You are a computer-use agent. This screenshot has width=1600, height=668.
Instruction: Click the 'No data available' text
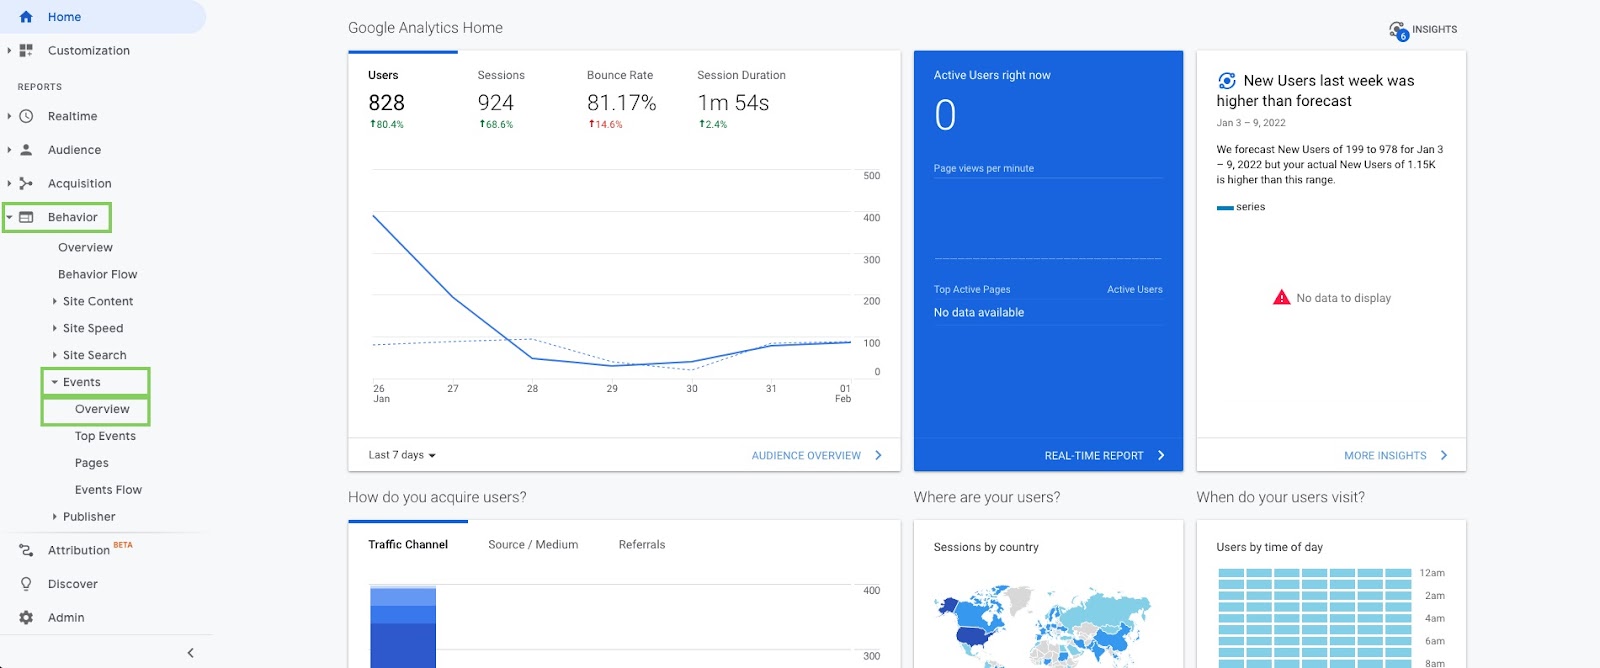pos(979,313)
